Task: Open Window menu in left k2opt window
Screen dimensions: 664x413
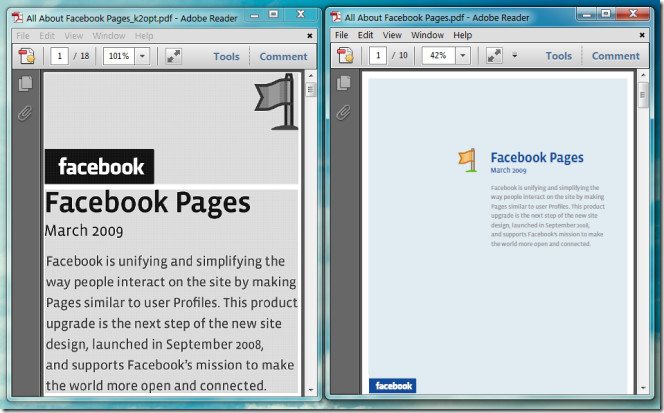Action: (109, 36)
